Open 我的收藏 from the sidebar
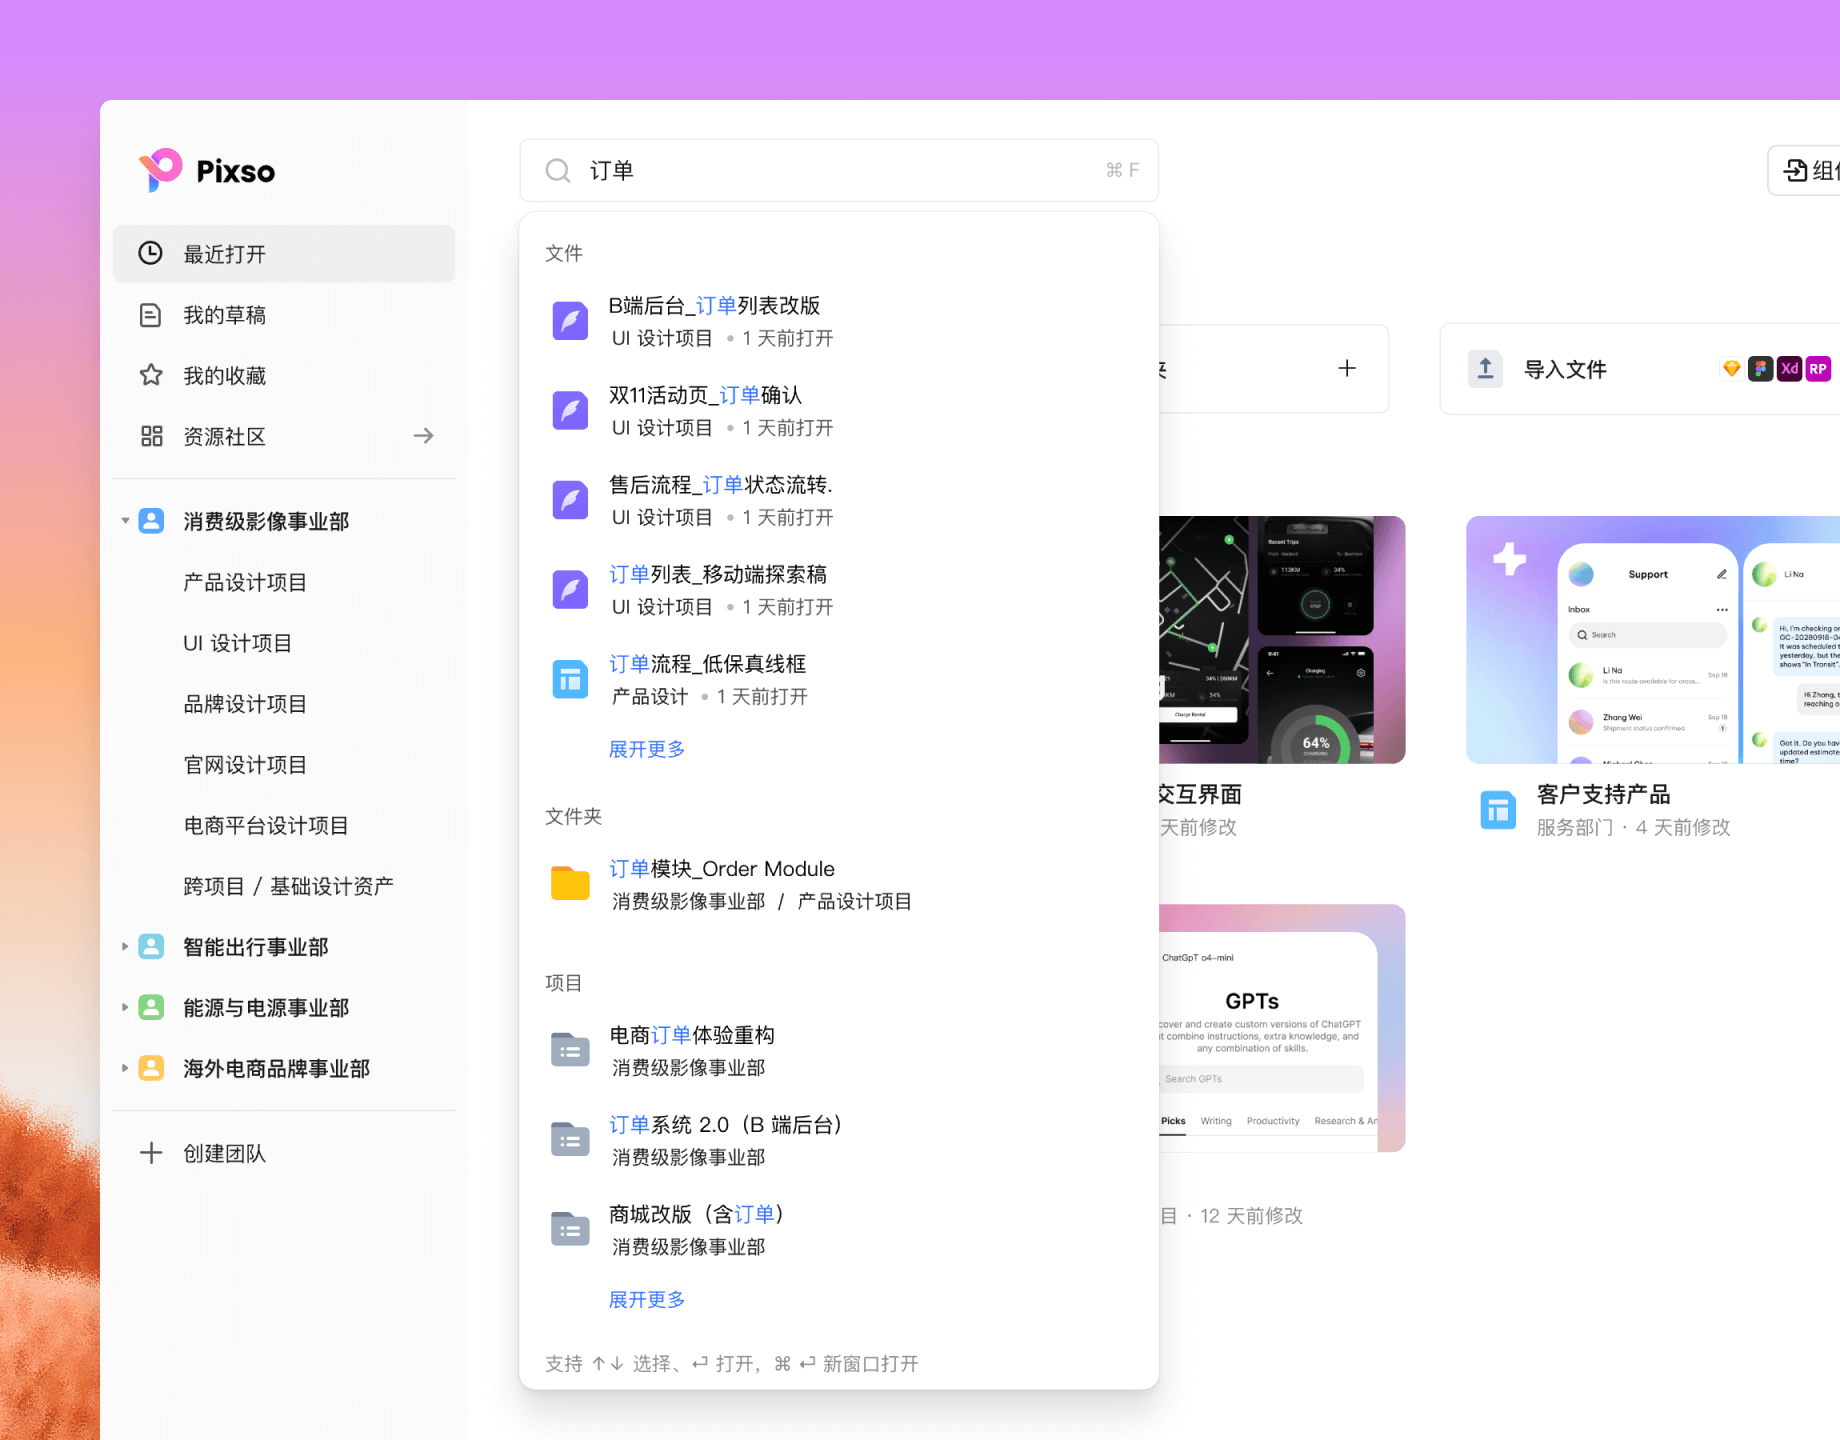Screen dimensions: 1840x1440 click(224, 375)
